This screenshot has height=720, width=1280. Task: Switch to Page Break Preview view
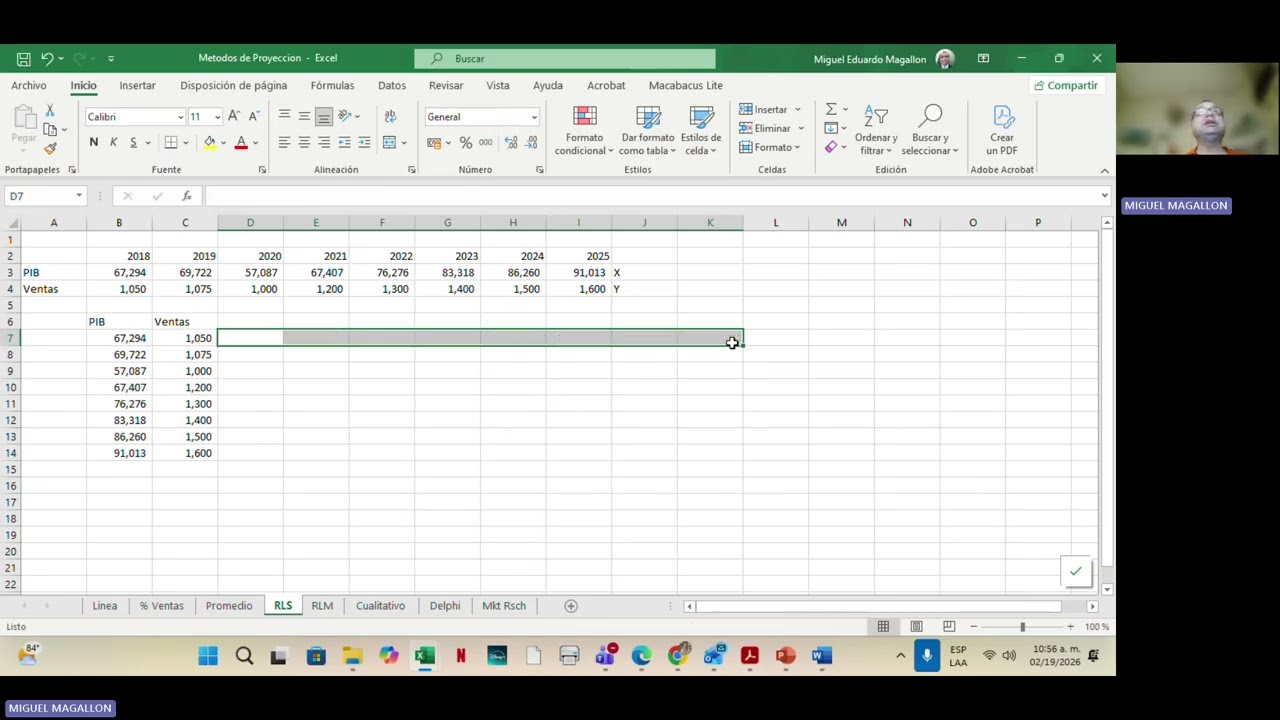click(949, 627)
